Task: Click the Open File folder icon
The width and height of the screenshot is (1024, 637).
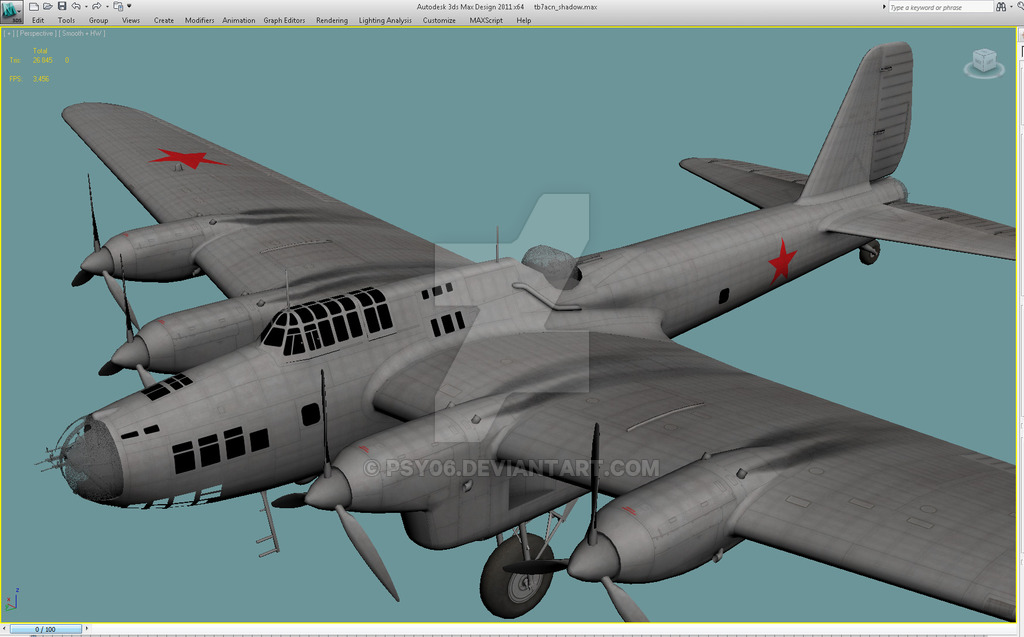Action: click(48, 6)
